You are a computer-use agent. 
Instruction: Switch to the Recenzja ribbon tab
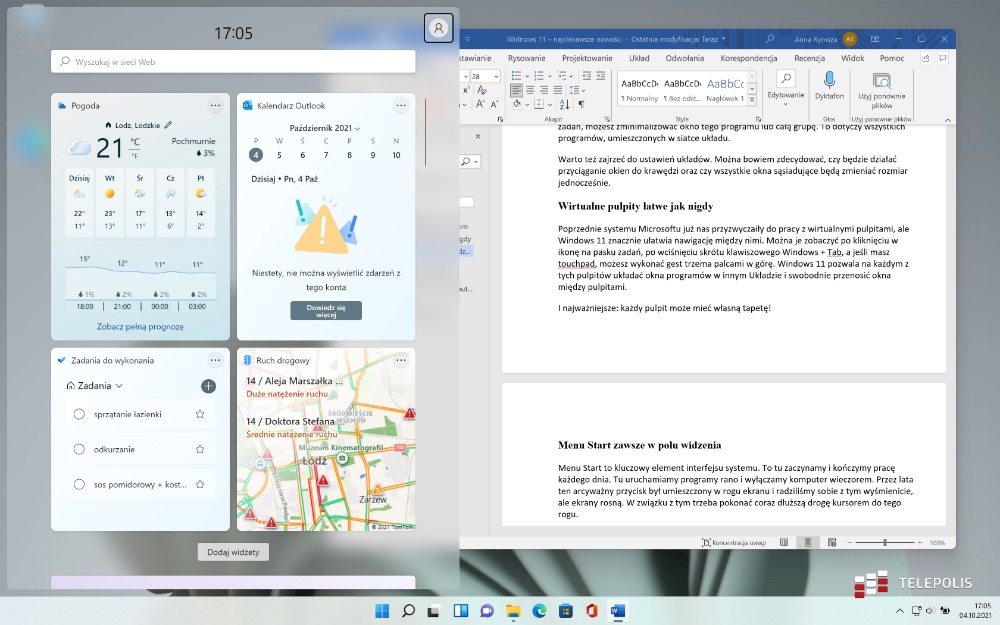[809, 58]
